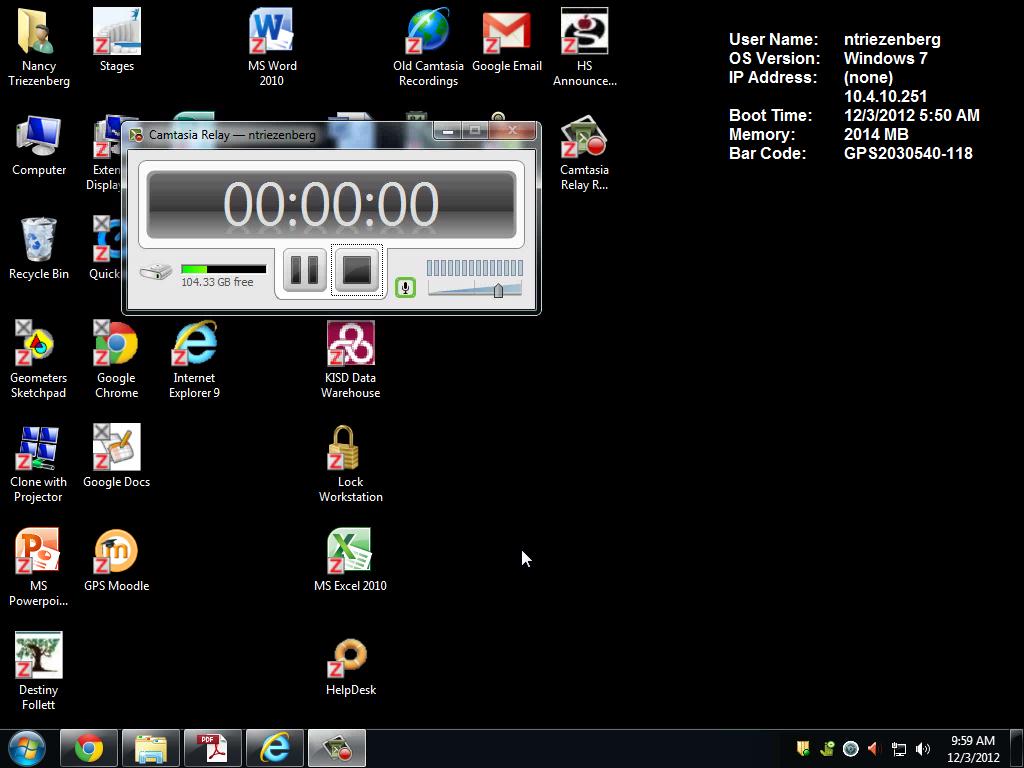Click the microphone volume slider handle
Screen dimensions: 1024x768
point(498,290)
